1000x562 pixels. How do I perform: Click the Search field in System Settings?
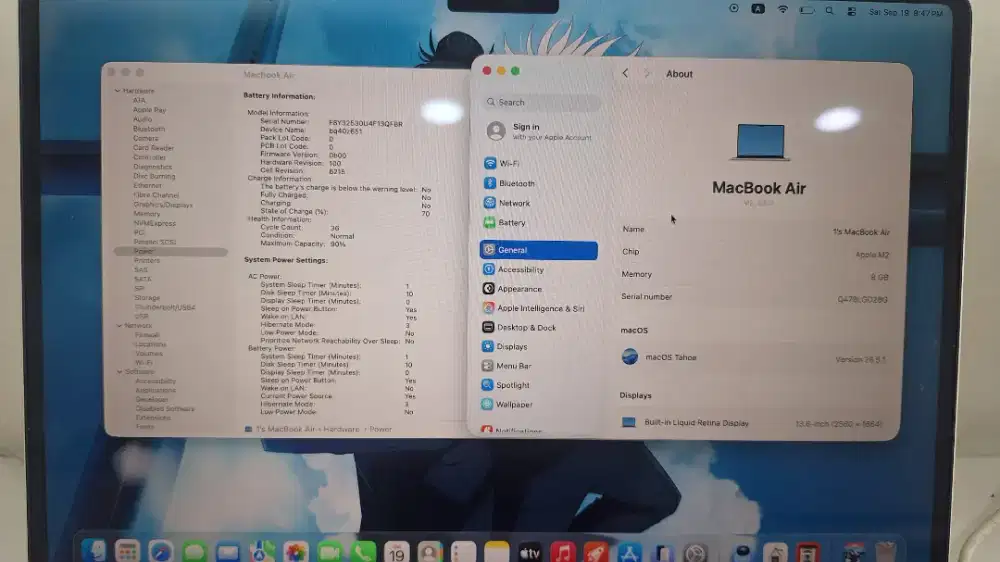541,102
